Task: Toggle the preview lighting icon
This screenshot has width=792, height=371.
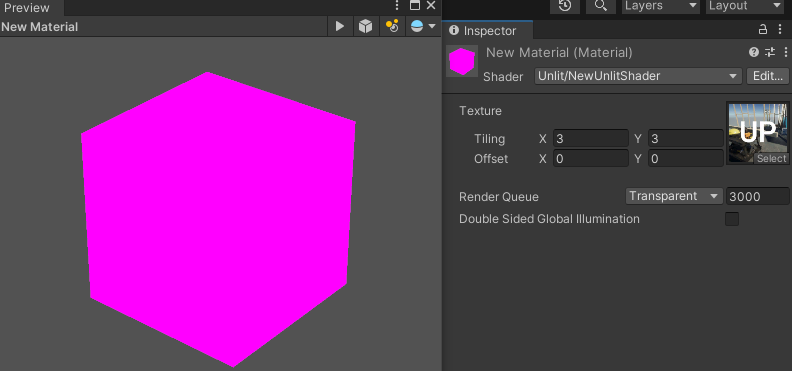Action: 392,26
